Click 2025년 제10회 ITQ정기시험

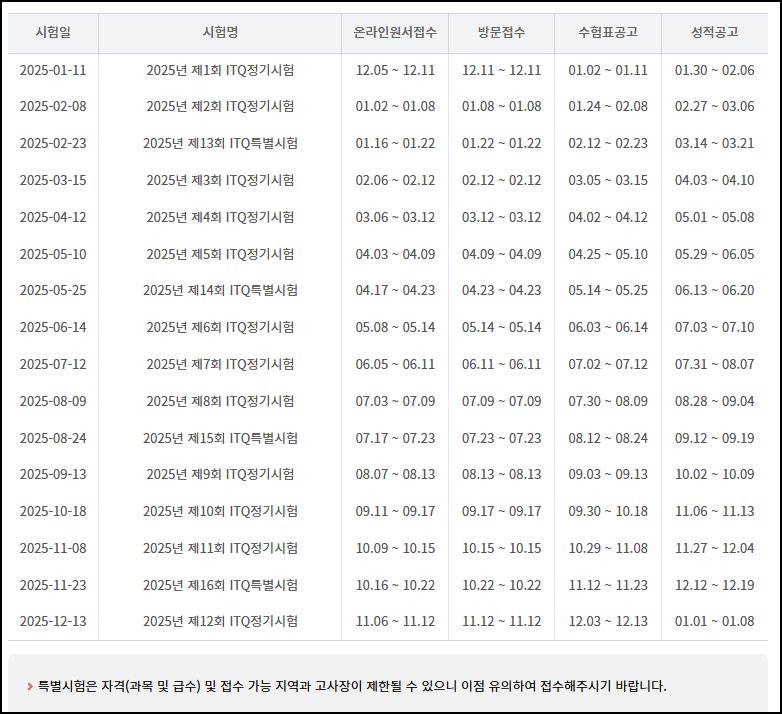(x=220, y=512)
